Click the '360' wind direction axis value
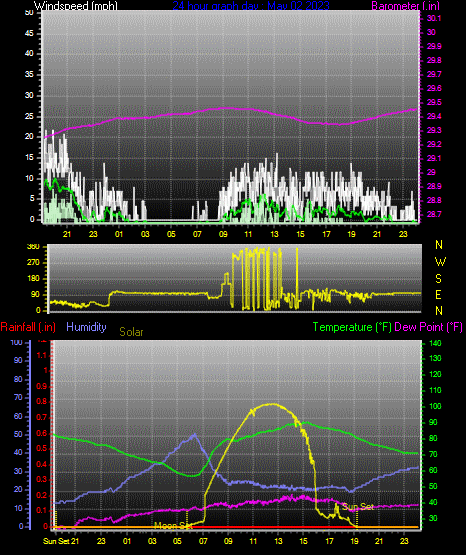 point(33,247)
